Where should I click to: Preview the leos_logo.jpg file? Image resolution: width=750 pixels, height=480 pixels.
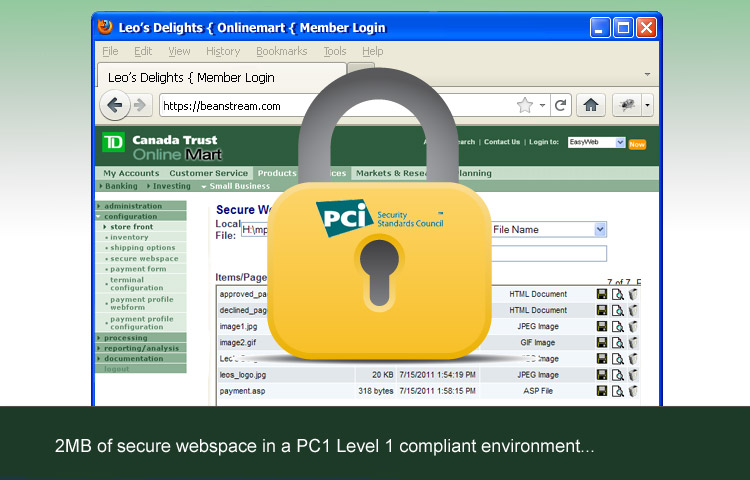point(618,375)
